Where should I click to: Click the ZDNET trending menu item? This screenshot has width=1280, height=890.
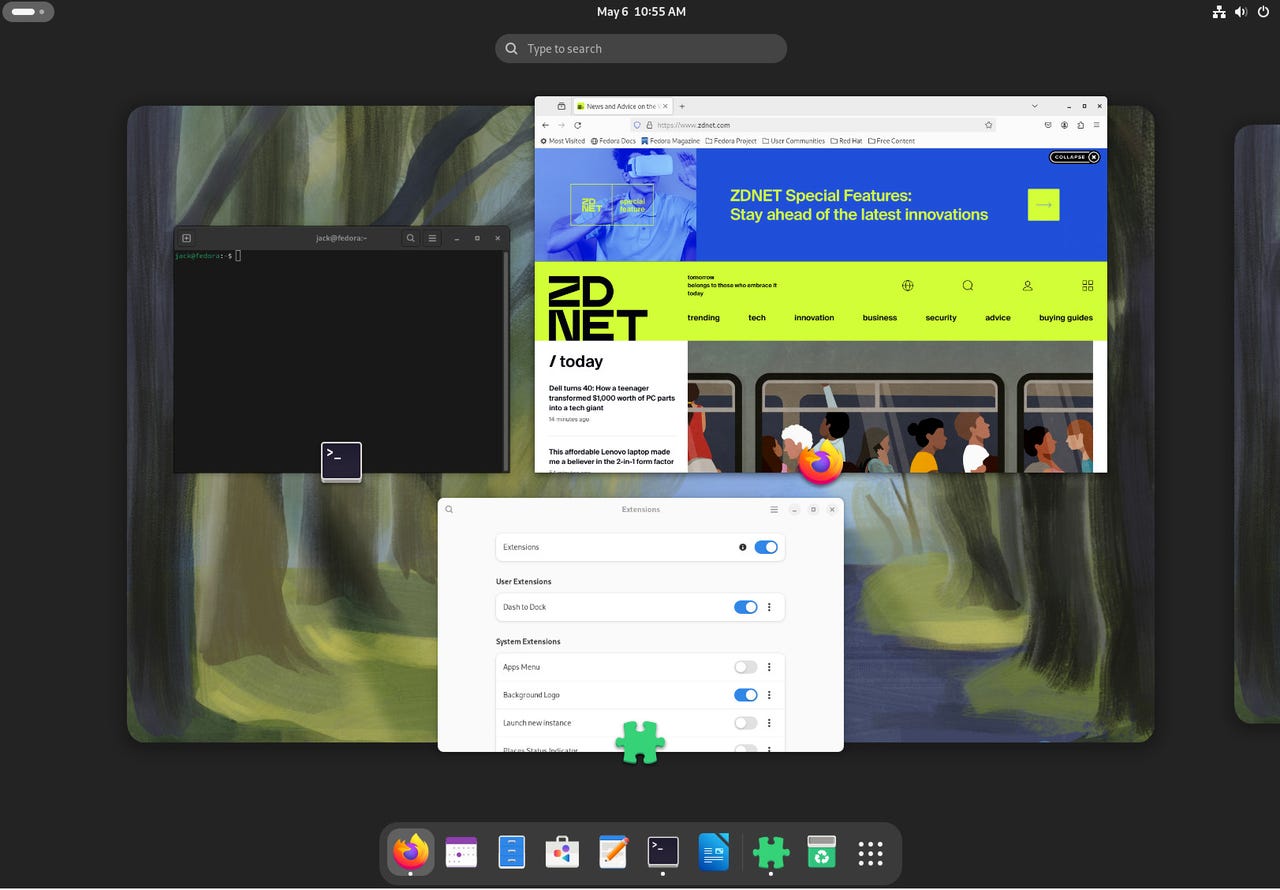[704, 318]
